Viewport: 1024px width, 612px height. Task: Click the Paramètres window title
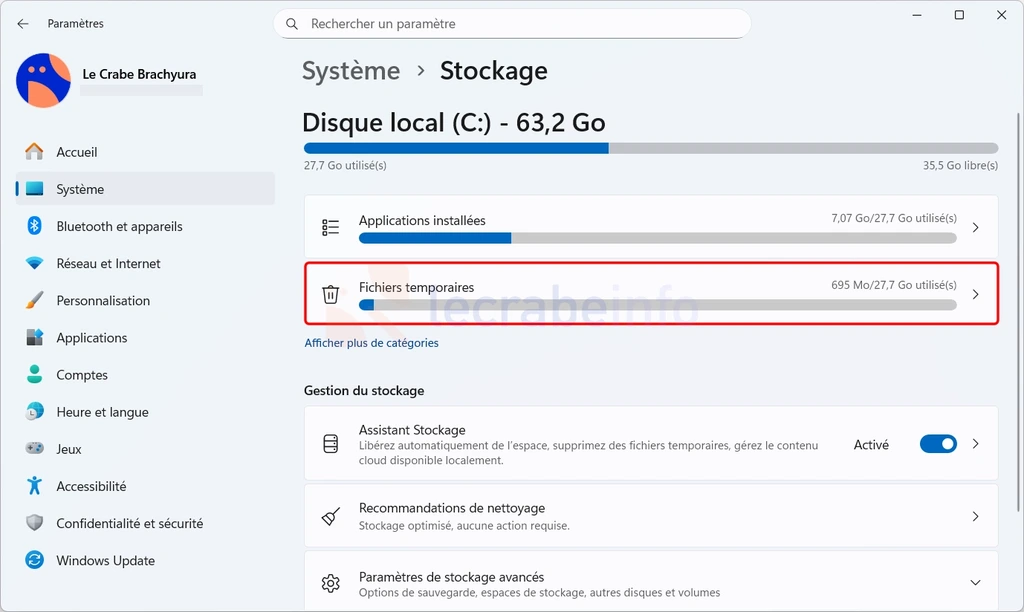[x=75, y=24]
